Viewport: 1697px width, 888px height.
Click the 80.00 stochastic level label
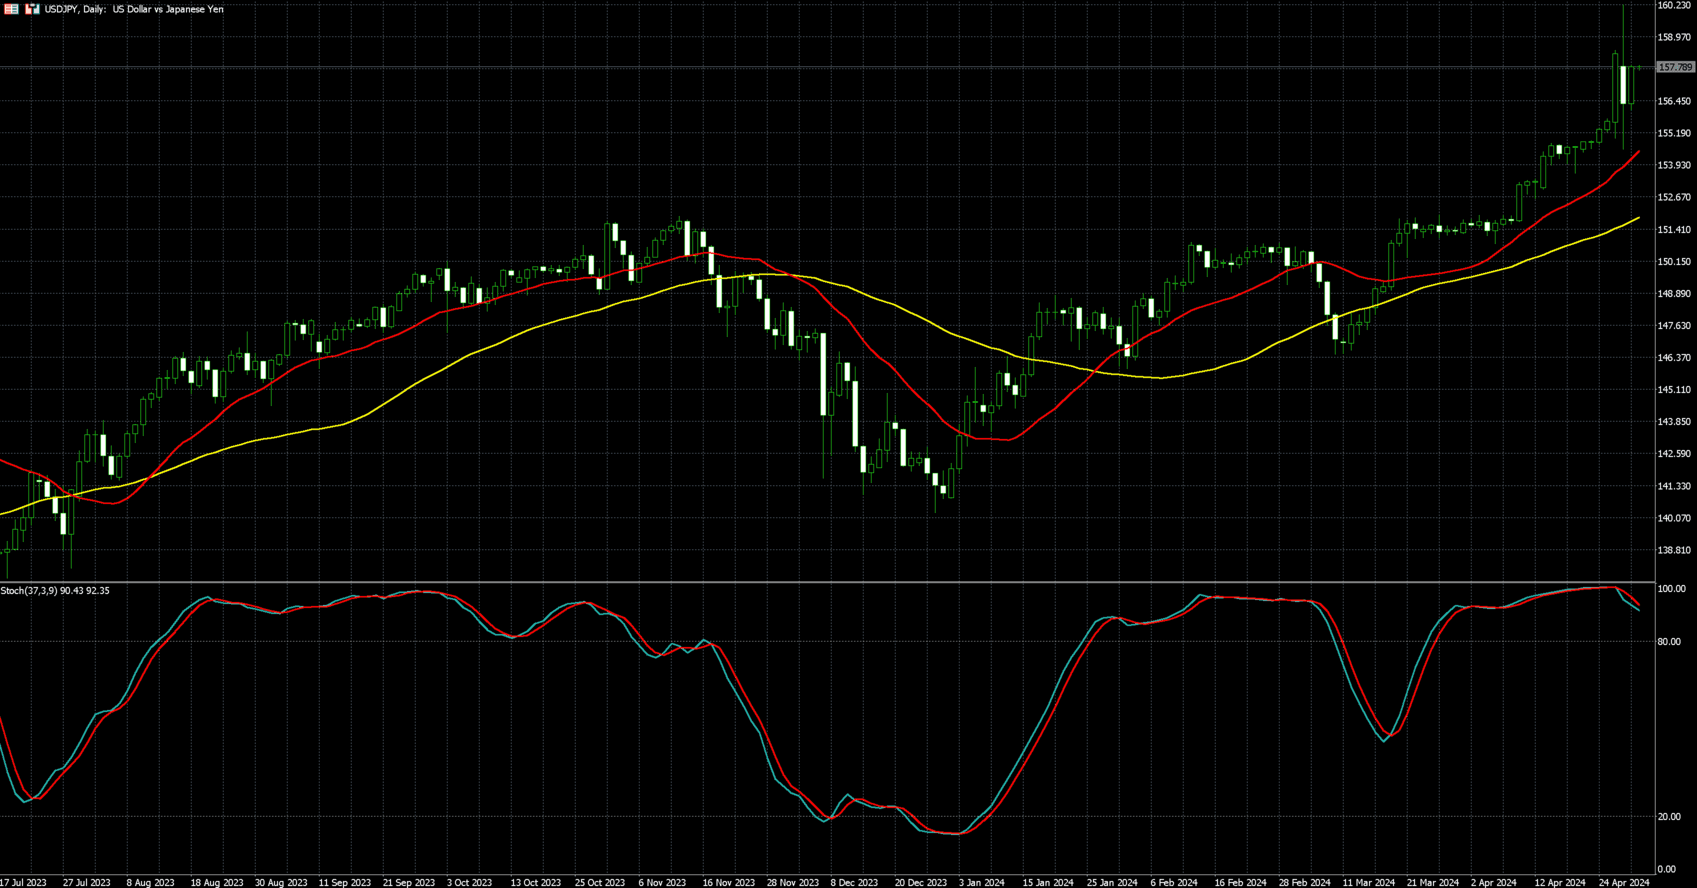(x=1669, y=642)
